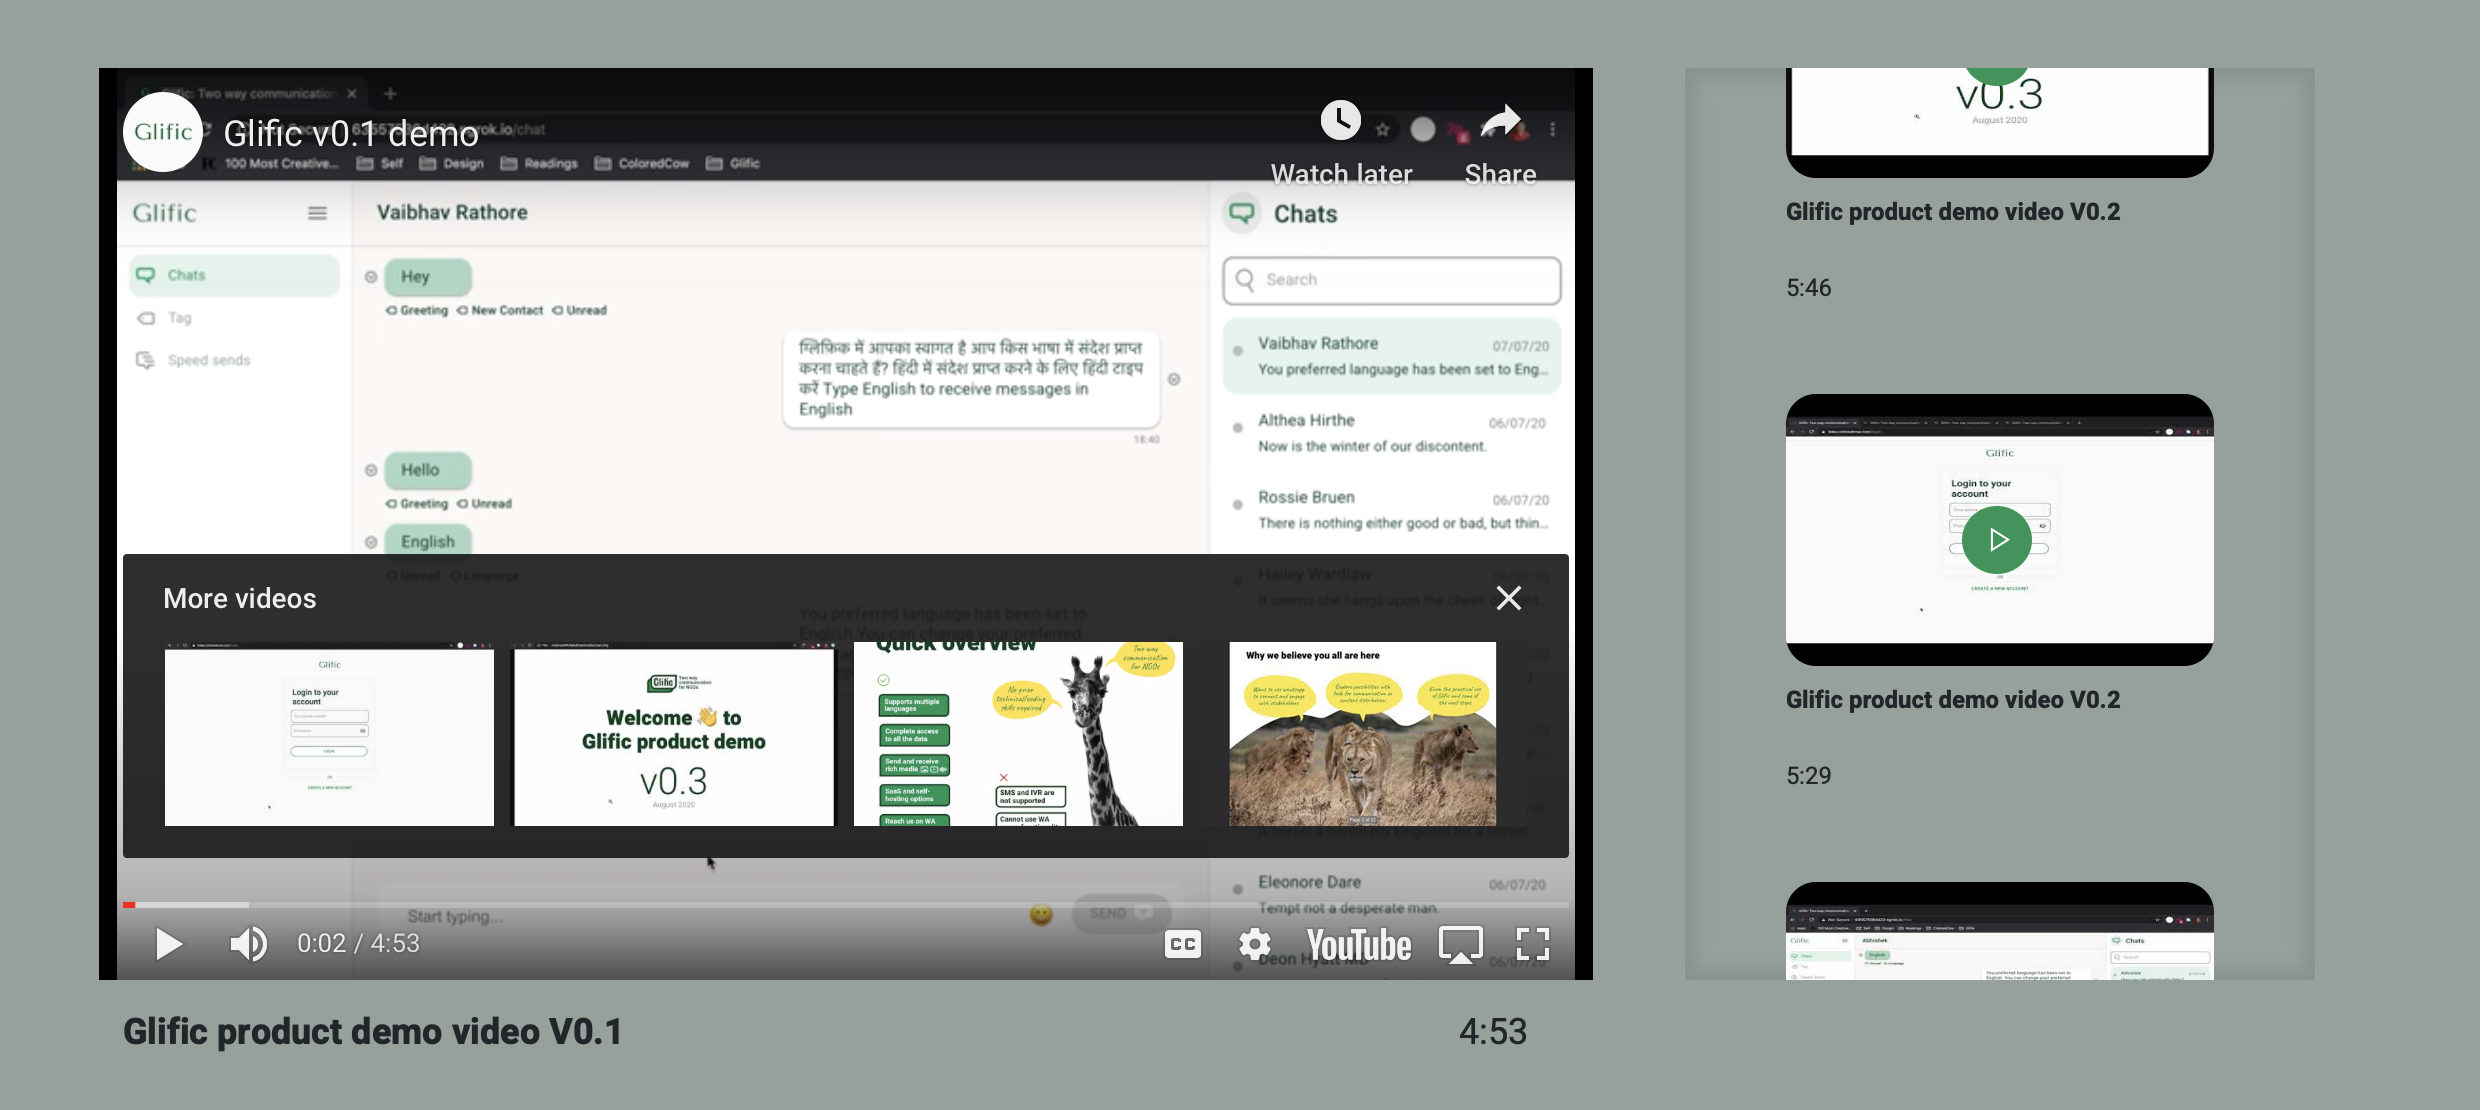Toggle closed captions on the video
The height and width of the screenshot is (1110, 2480).
pyautogui.click(x=1182, y=943)
